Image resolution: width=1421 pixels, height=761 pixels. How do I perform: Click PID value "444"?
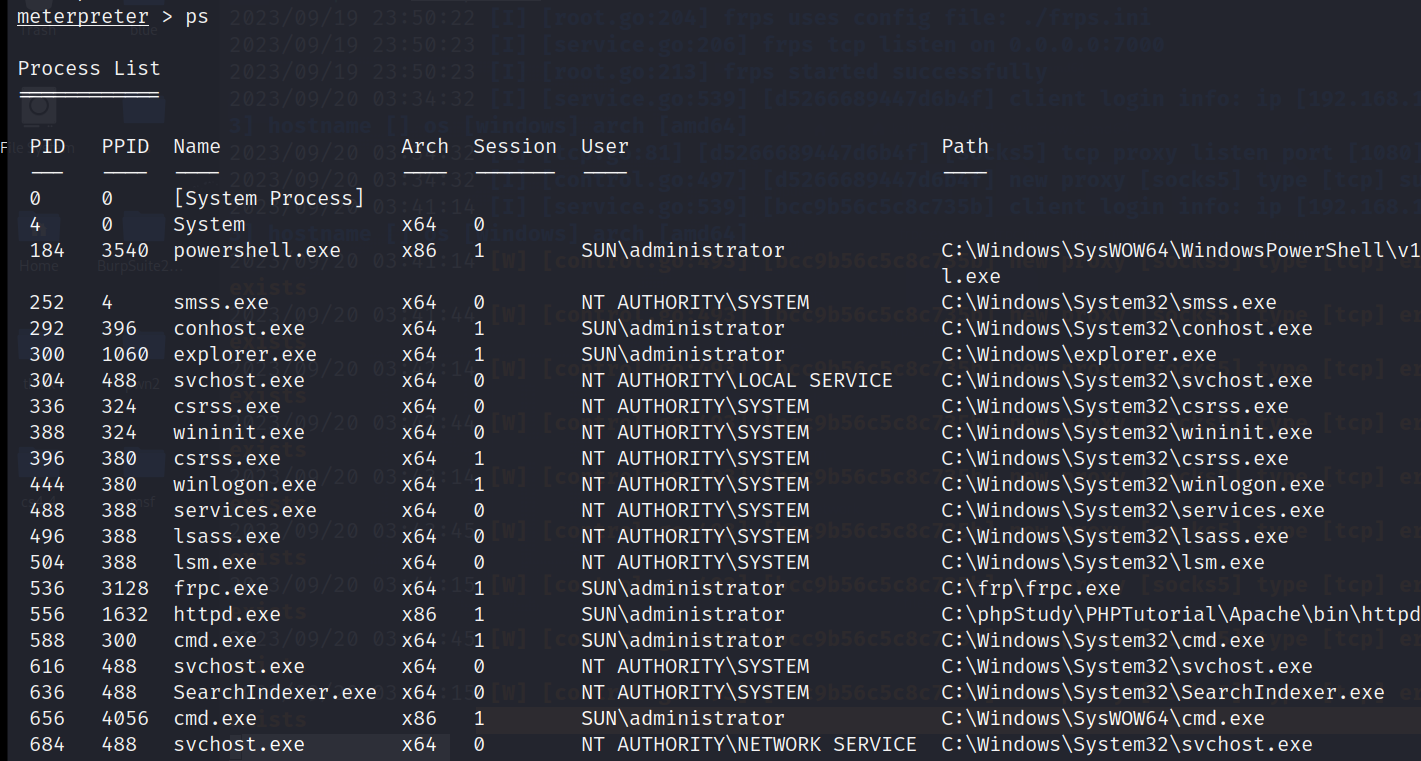[x=47, y=484]
